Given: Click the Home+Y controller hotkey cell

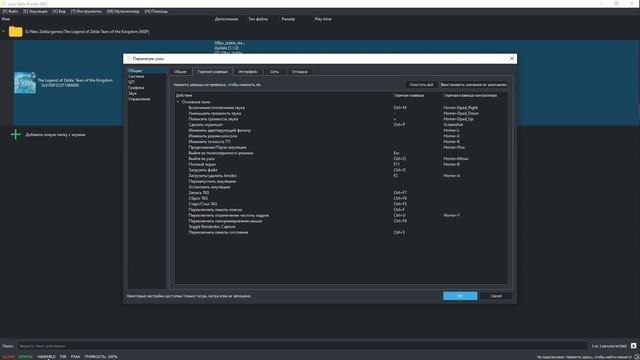Looking at the screenshot, I should tap(452, 215).
